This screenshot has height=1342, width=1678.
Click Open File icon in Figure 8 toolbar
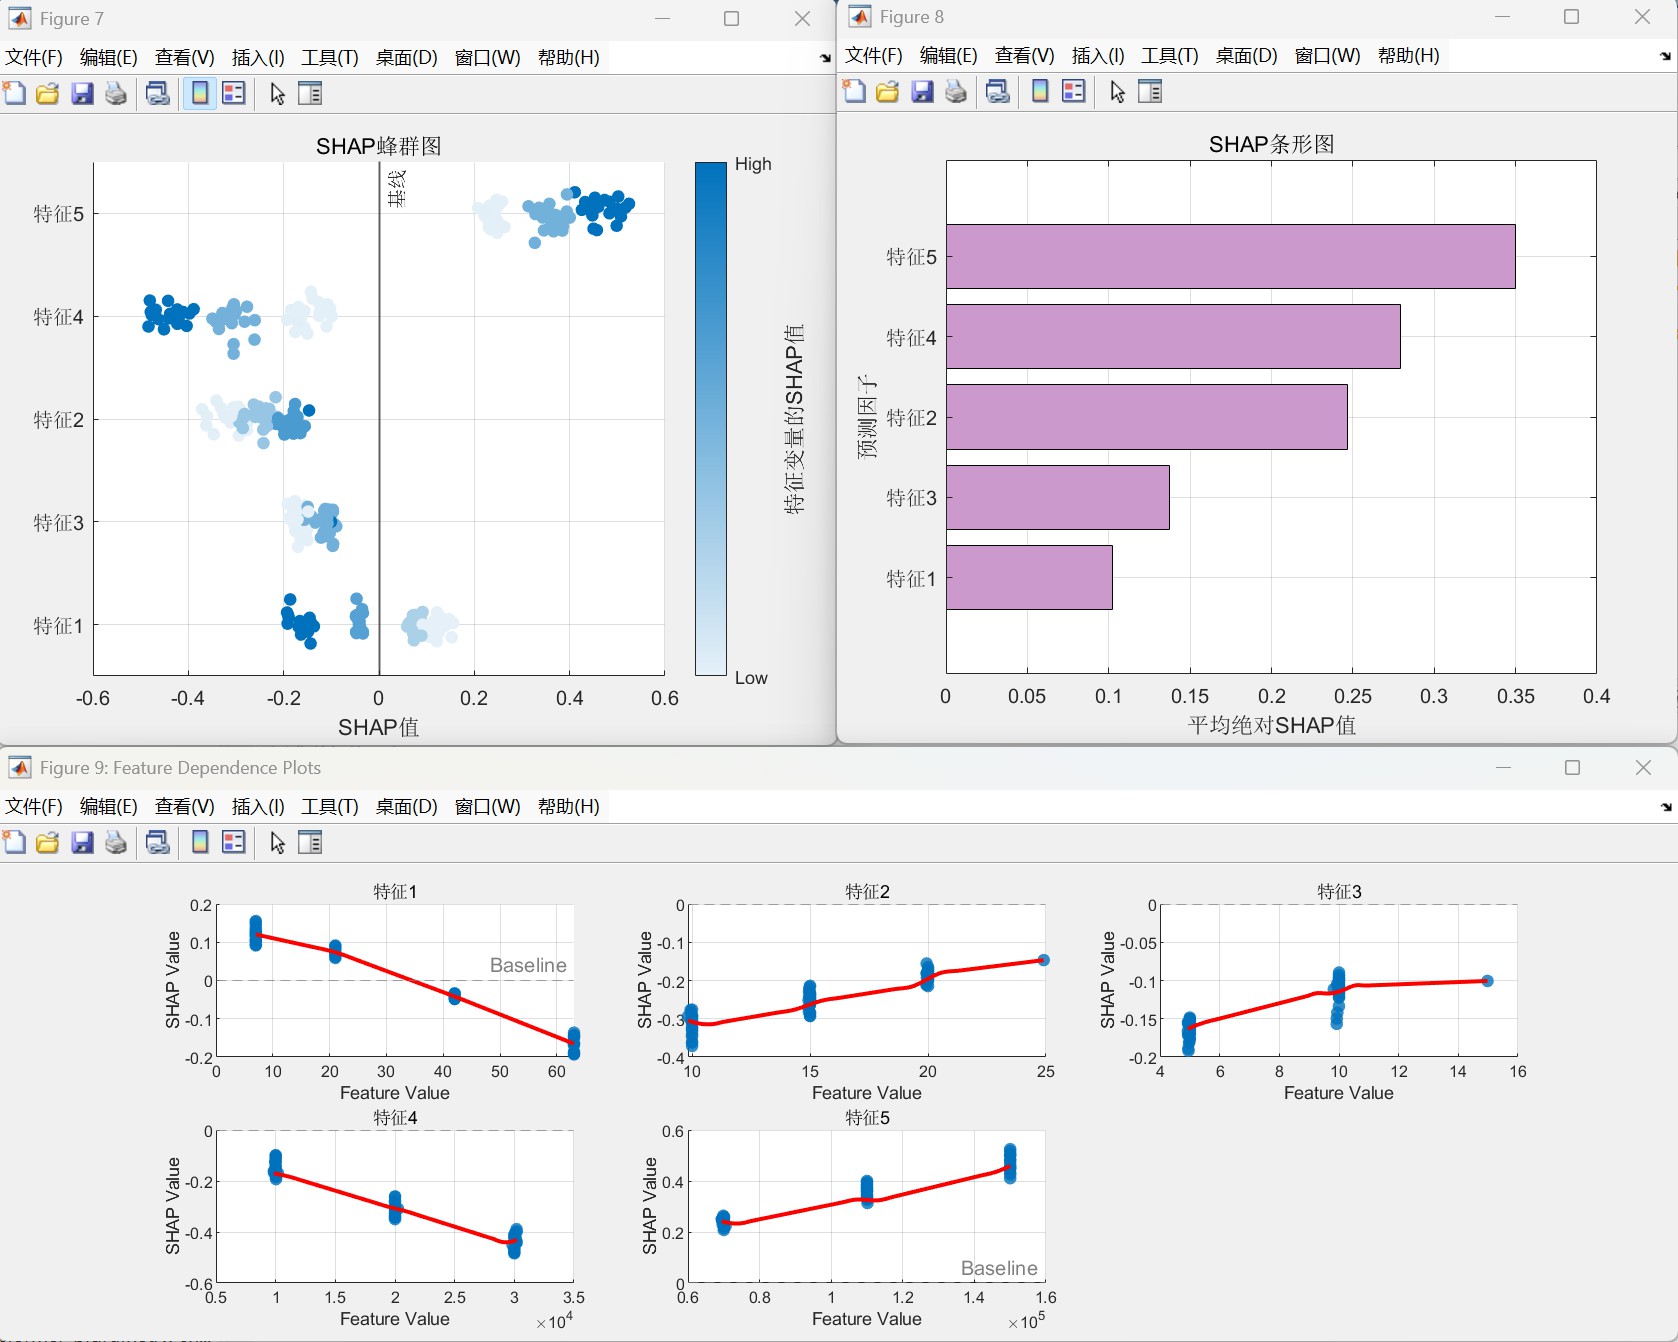click(887, 92)
